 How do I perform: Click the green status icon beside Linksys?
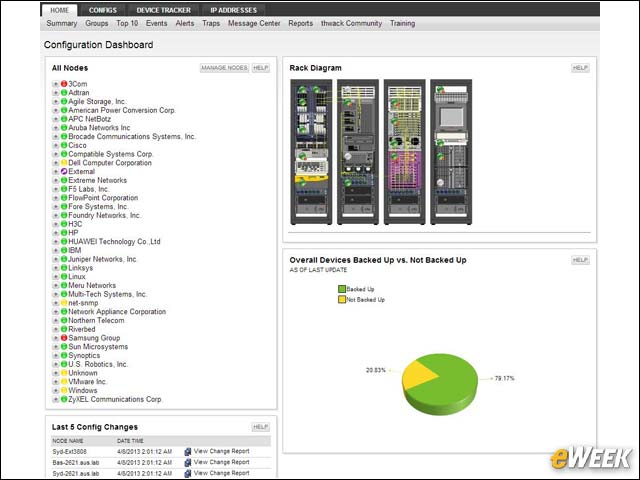click(x=64, y=268)
